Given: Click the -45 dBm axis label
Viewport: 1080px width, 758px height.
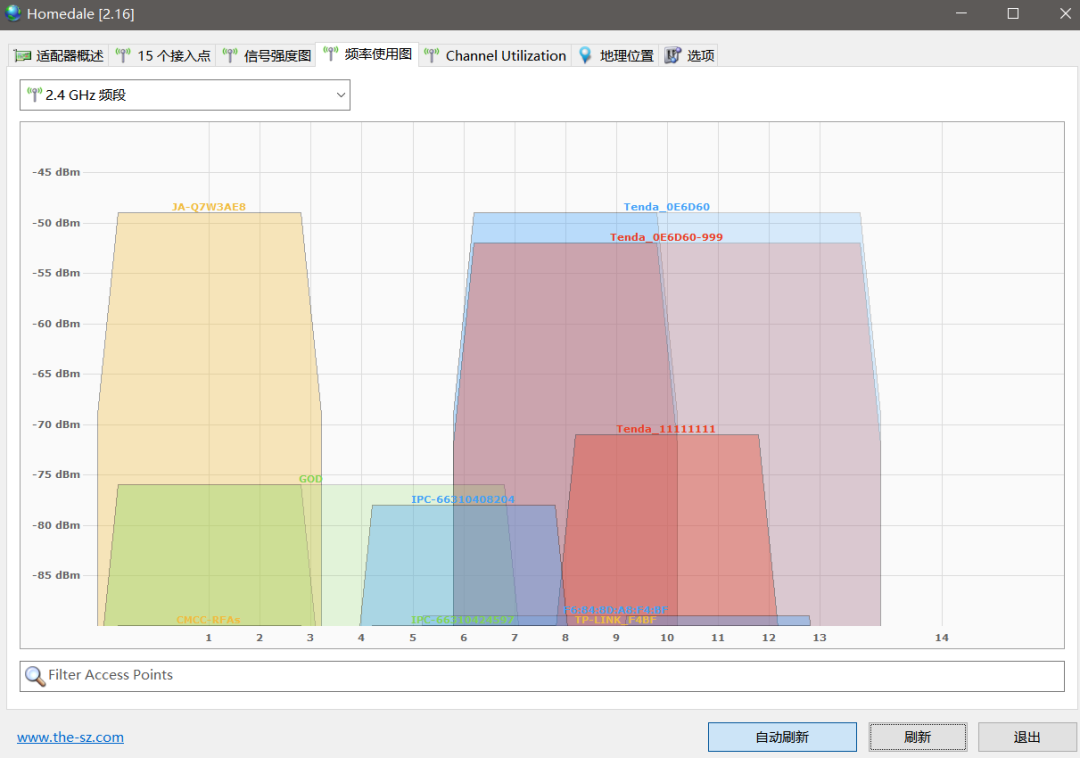Looking at the screenshot, I should pos(56,172).
